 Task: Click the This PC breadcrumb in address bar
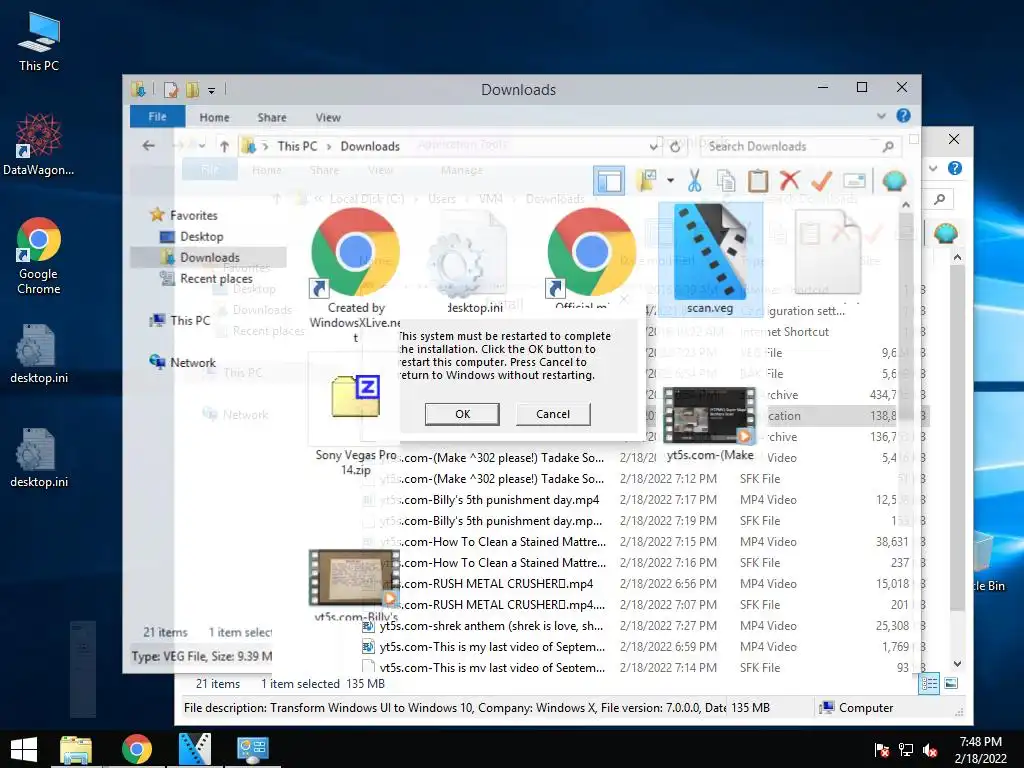[x=297, y=146]
